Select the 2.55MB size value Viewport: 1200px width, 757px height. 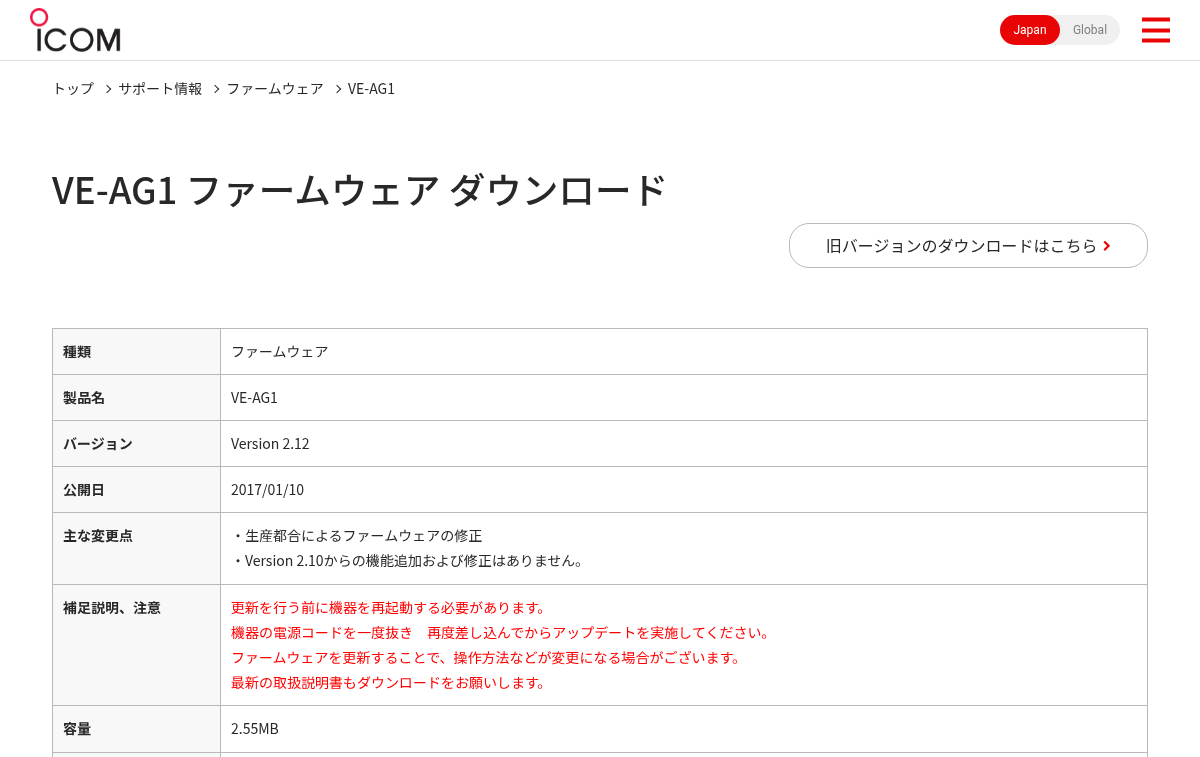pyautogui.click(x=255, y=729)
